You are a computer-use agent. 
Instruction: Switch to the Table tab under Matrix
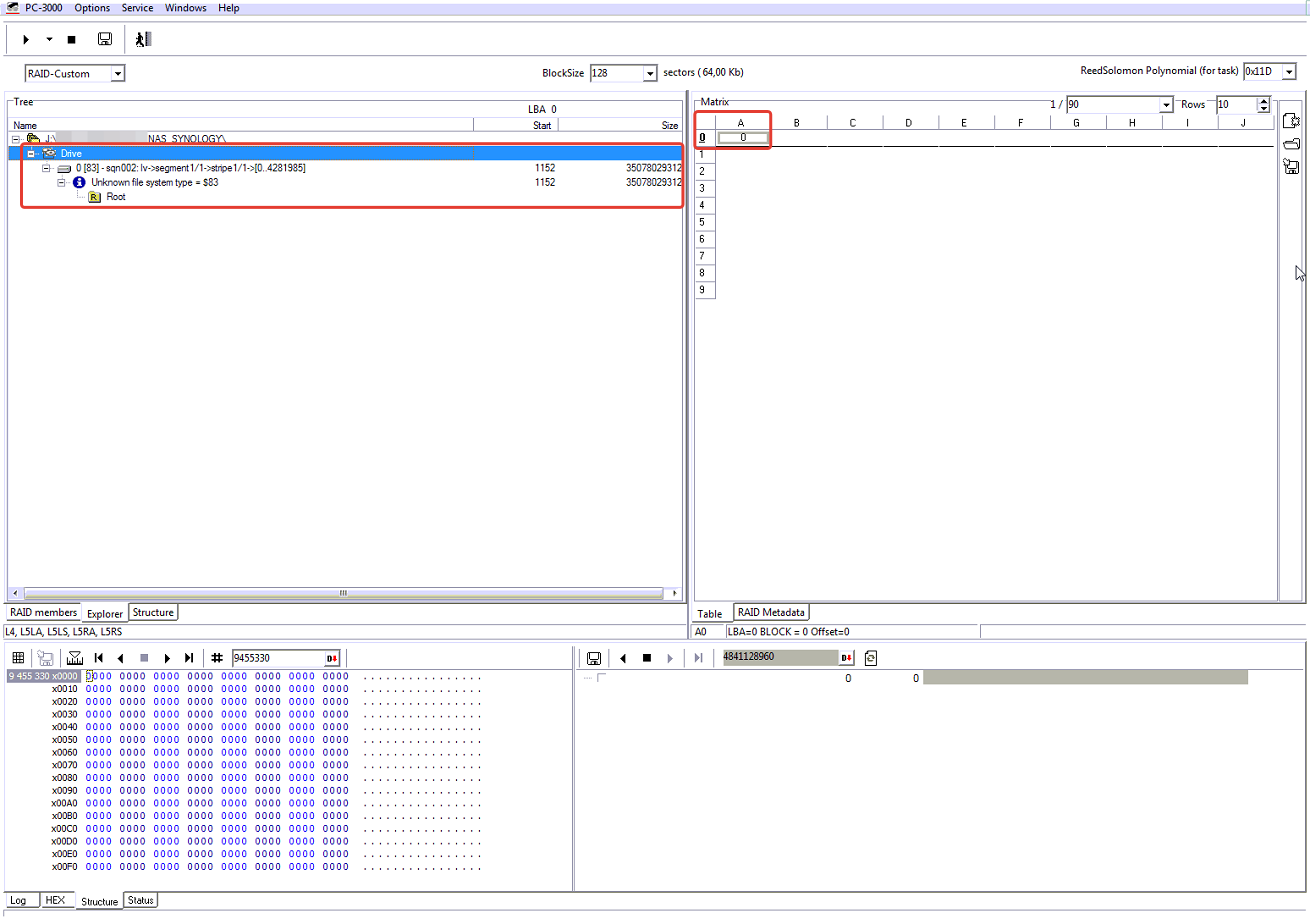pyautogui.click(x=710, y=614)
